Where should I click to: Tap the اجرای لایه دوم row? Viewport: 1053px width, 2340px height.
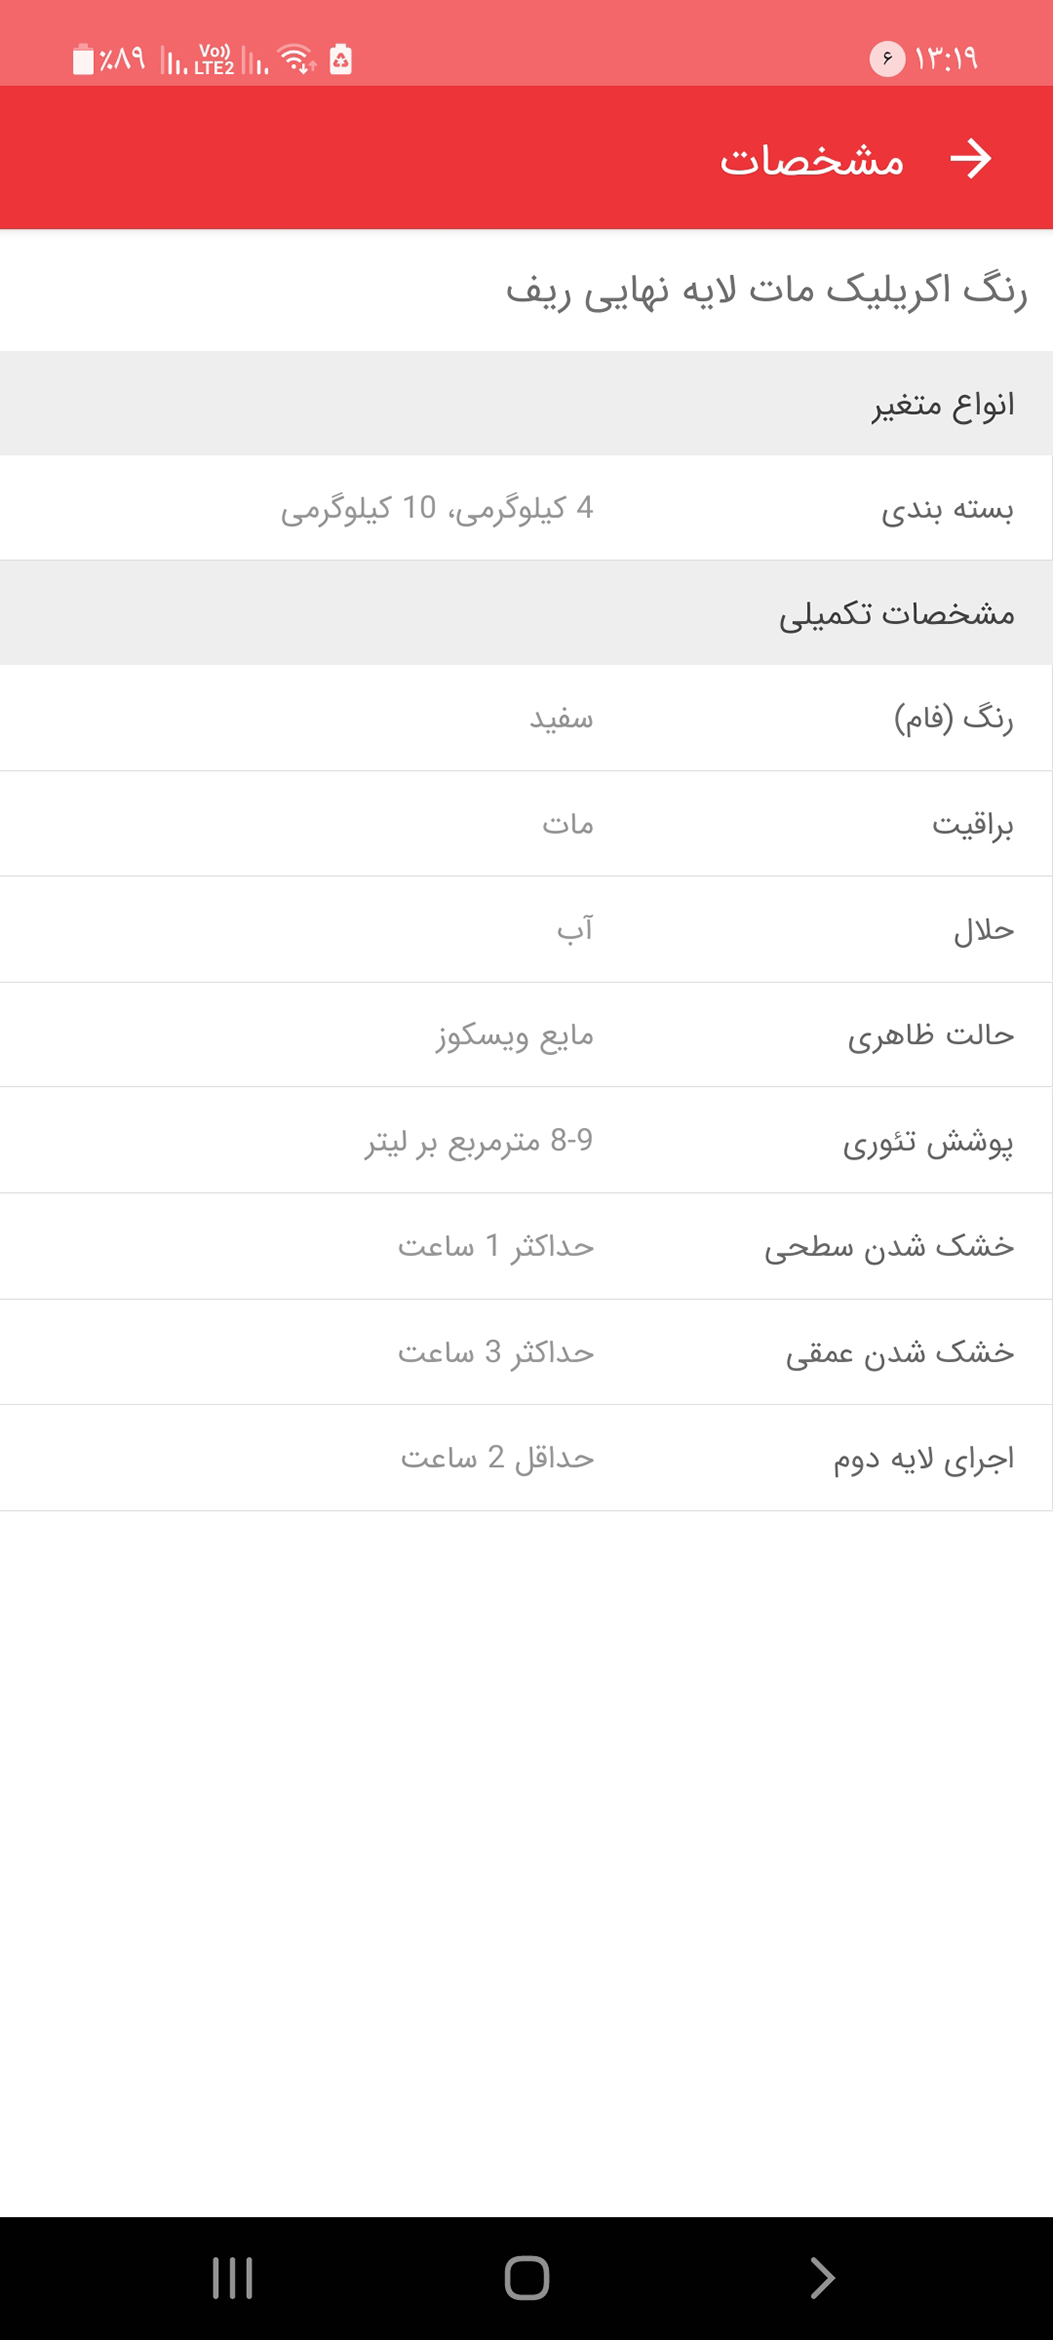pyautogui.click(x=526, y=1458)
